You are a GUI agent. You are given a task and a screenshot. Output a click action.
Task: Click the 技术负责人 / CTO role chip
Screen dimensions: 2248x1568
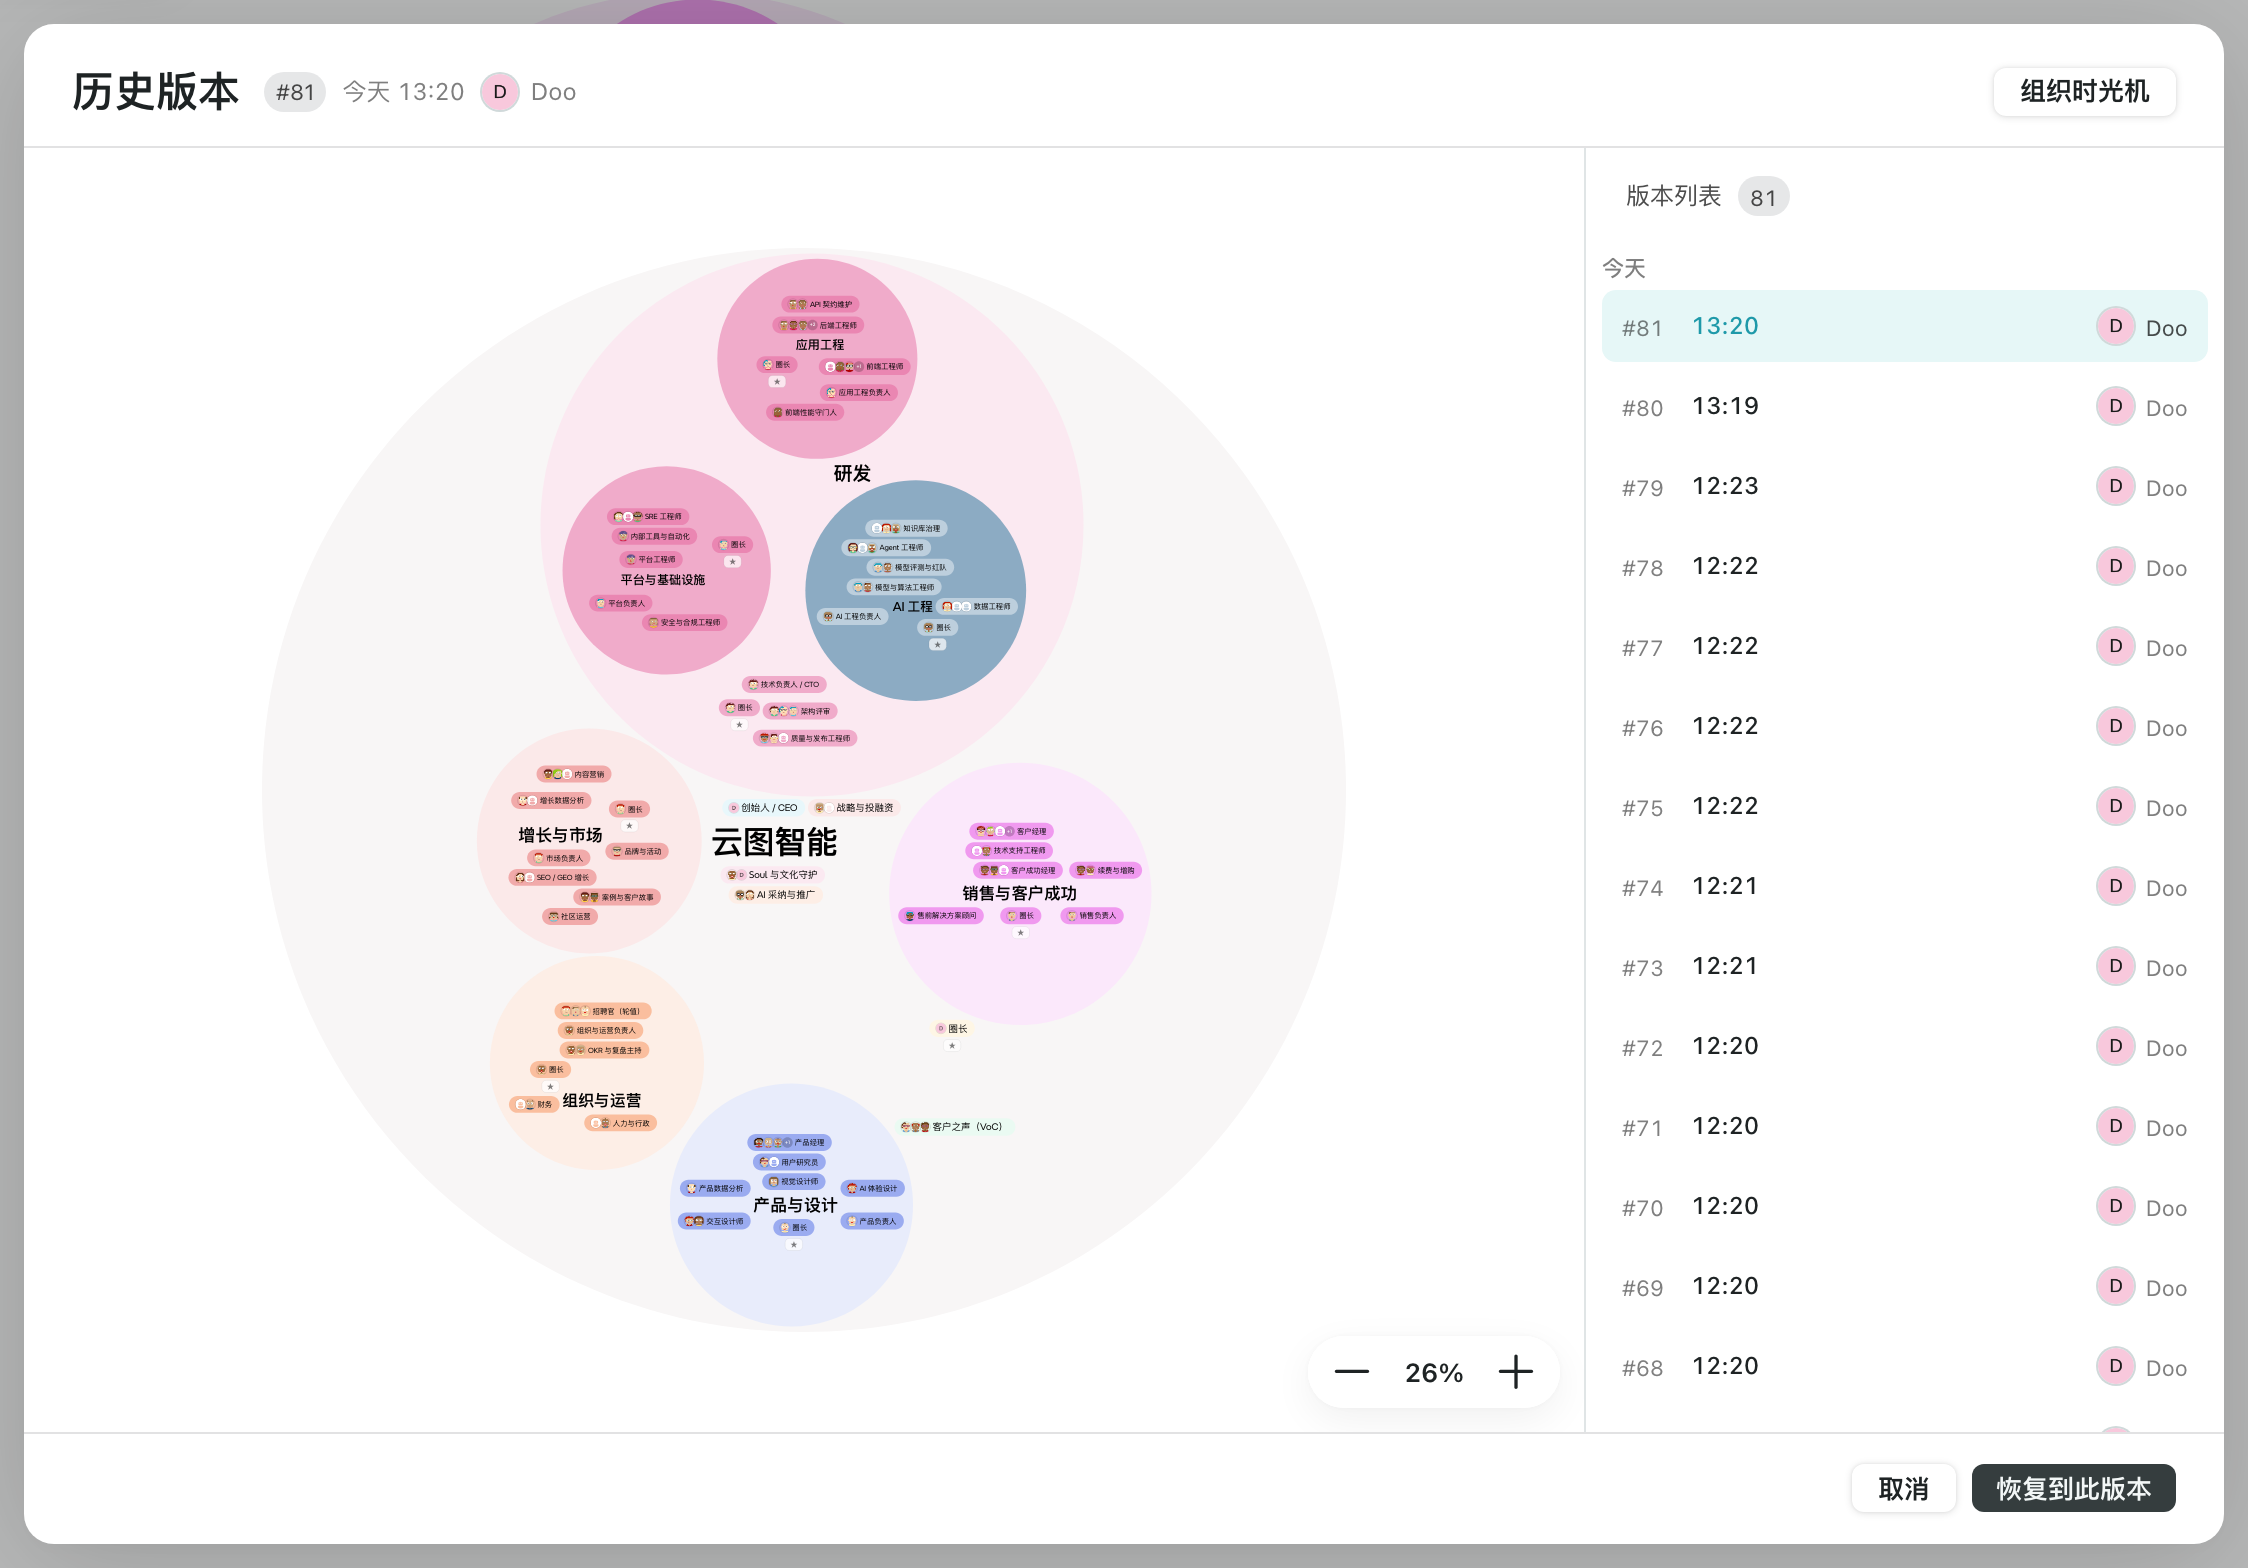(783, 685)
